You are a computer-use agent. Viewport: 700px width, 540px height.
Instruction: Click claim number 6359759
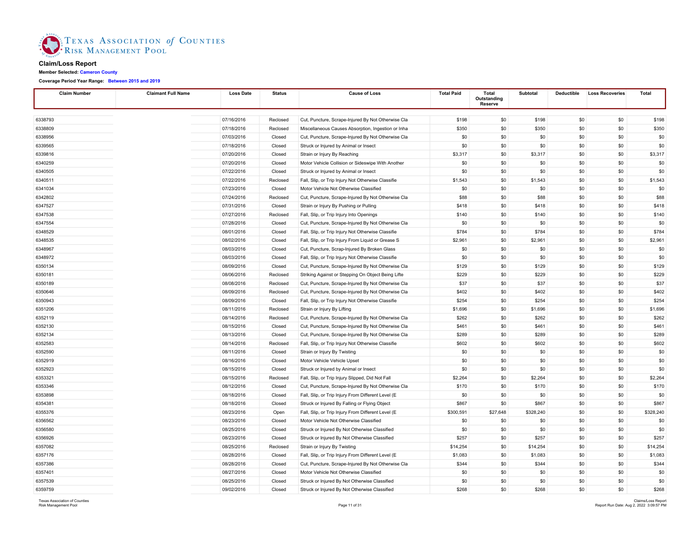pyautogui.click(x=45, y=490)
